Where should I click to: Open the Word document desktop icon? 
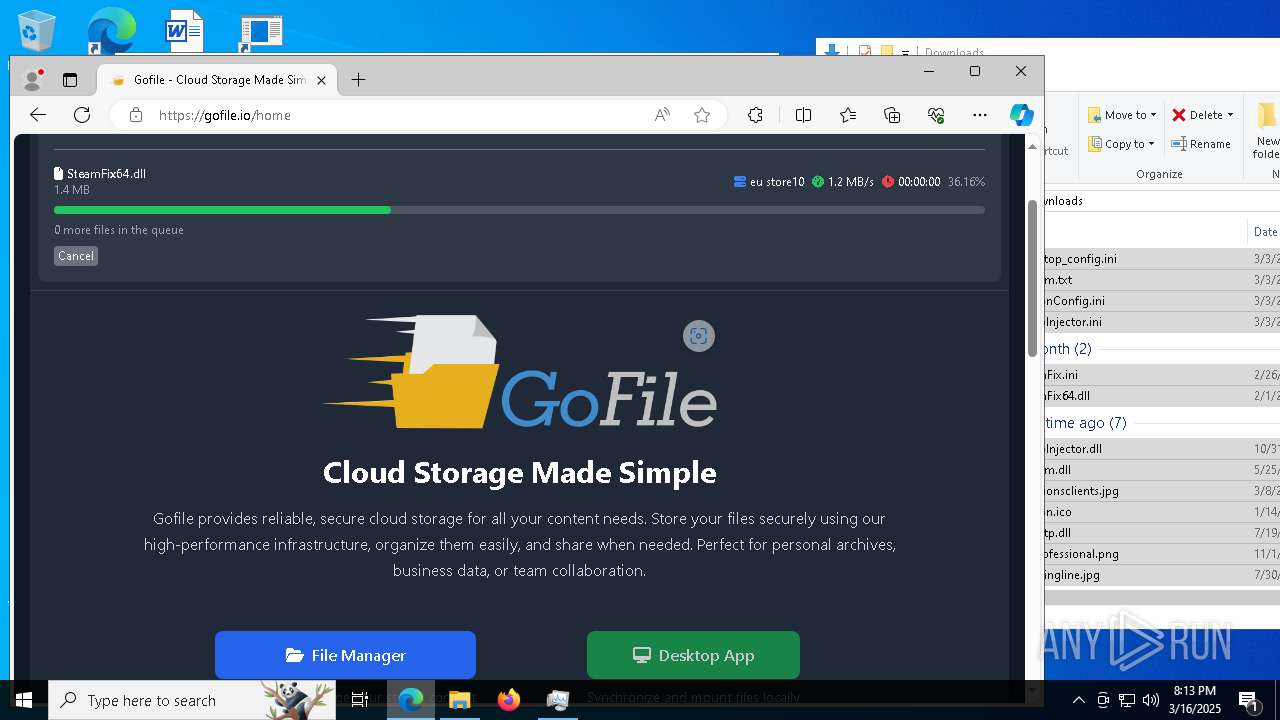pyautogui.click(x=184, y=30)
